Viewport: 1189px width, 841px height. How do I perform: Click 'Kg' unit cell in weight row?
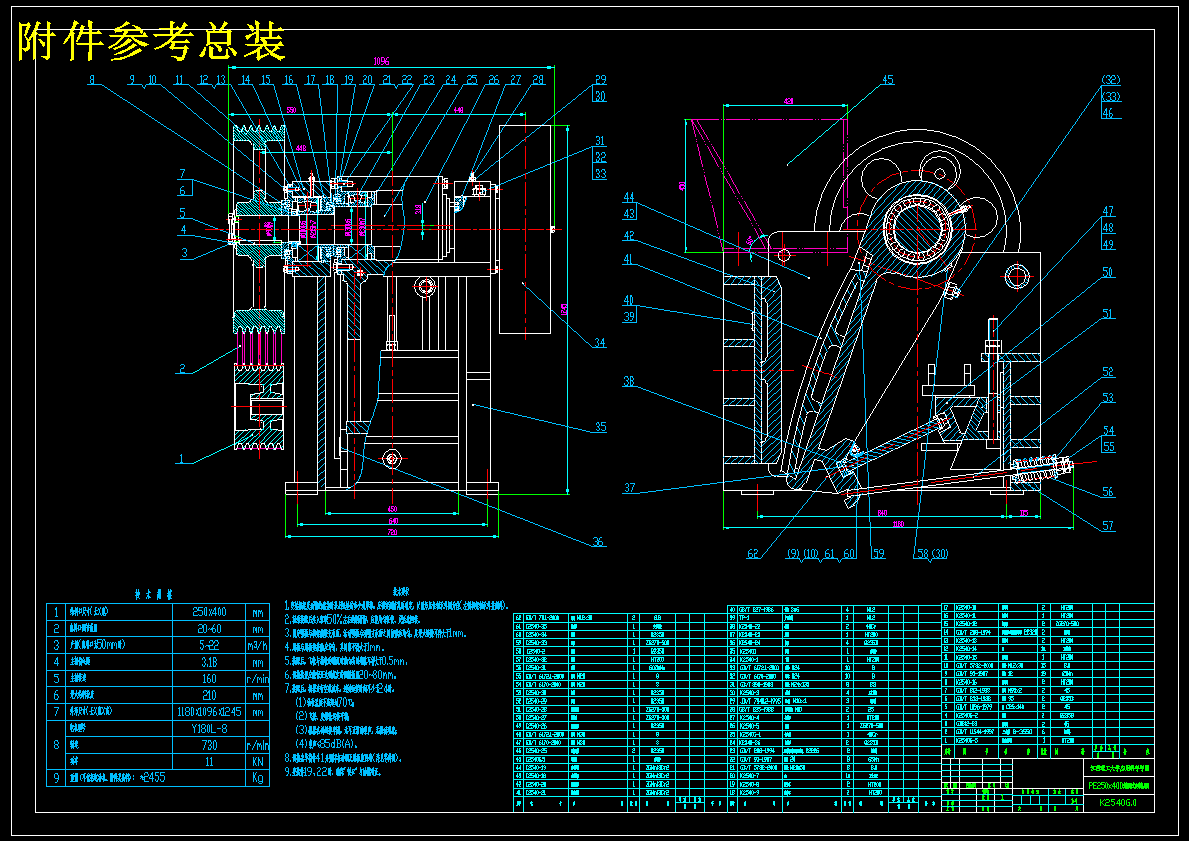click(259, 778)
